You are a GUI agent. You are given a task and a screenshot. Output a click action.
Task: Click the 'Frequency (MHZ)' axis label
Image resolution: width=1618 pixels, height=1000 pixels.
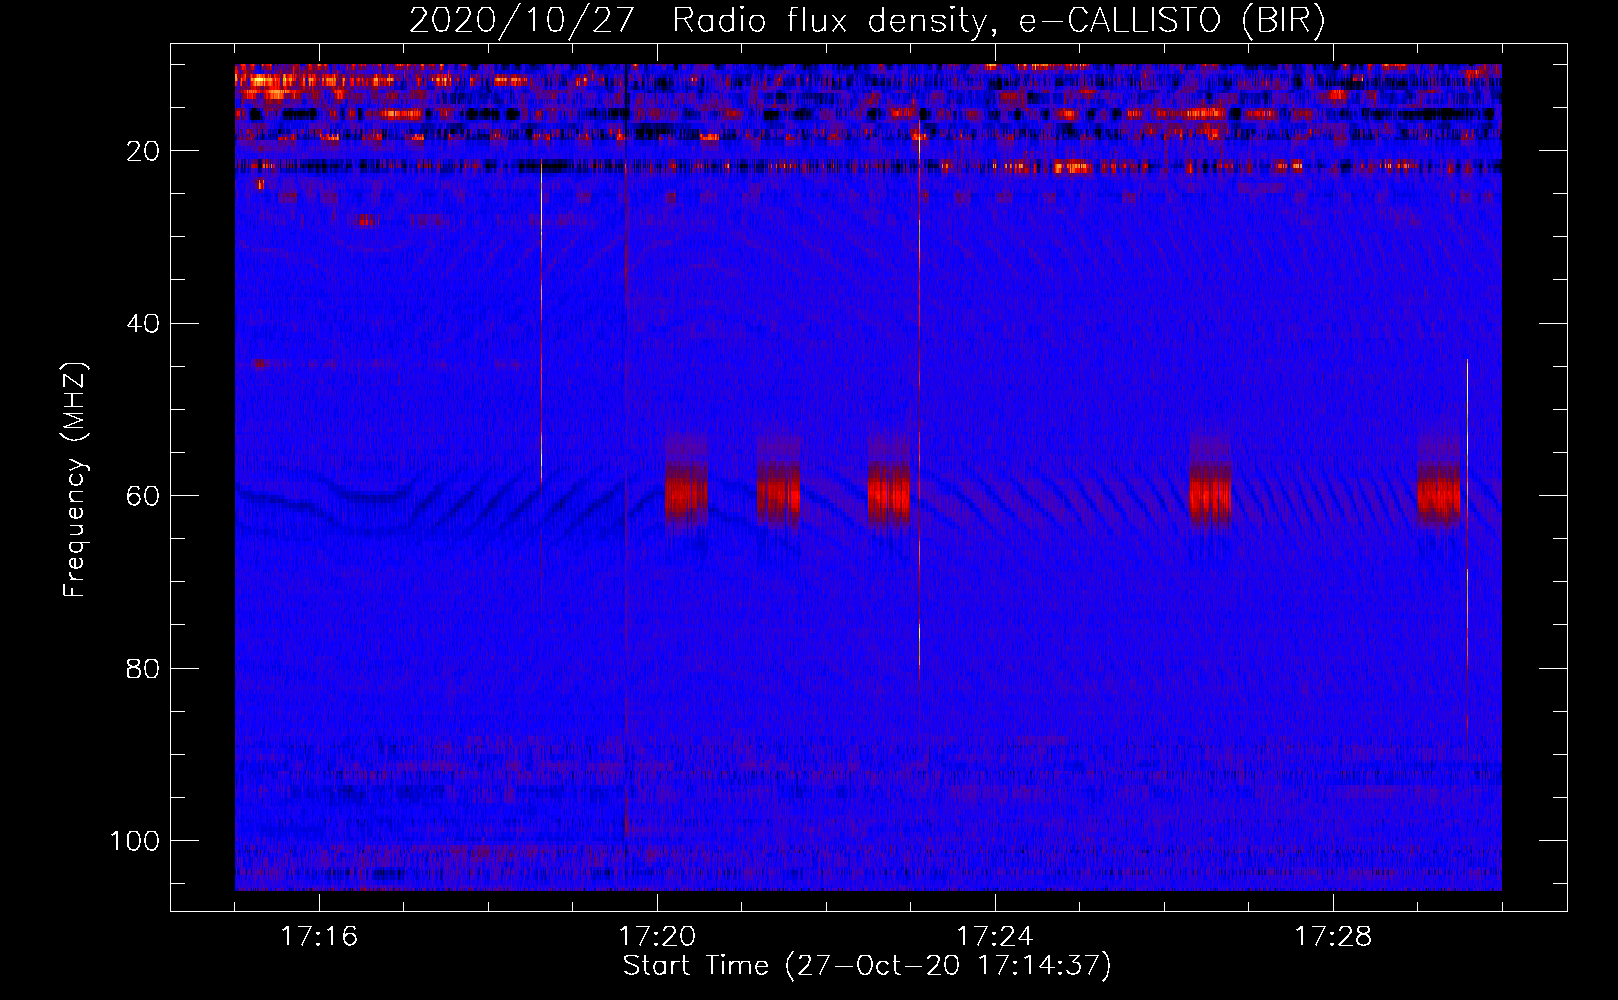click(75, 479)
